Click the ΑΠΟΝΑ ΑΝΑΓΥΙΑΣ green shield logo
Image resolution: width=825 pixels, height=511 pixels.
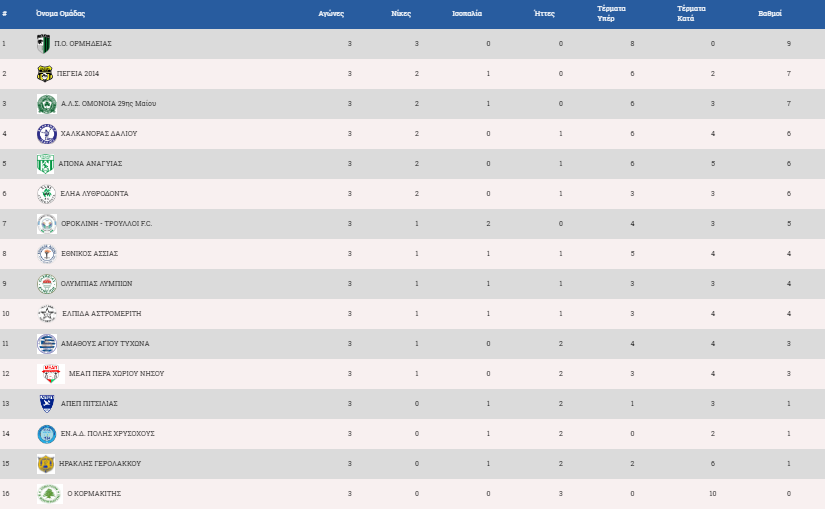[x=45, y=164]
